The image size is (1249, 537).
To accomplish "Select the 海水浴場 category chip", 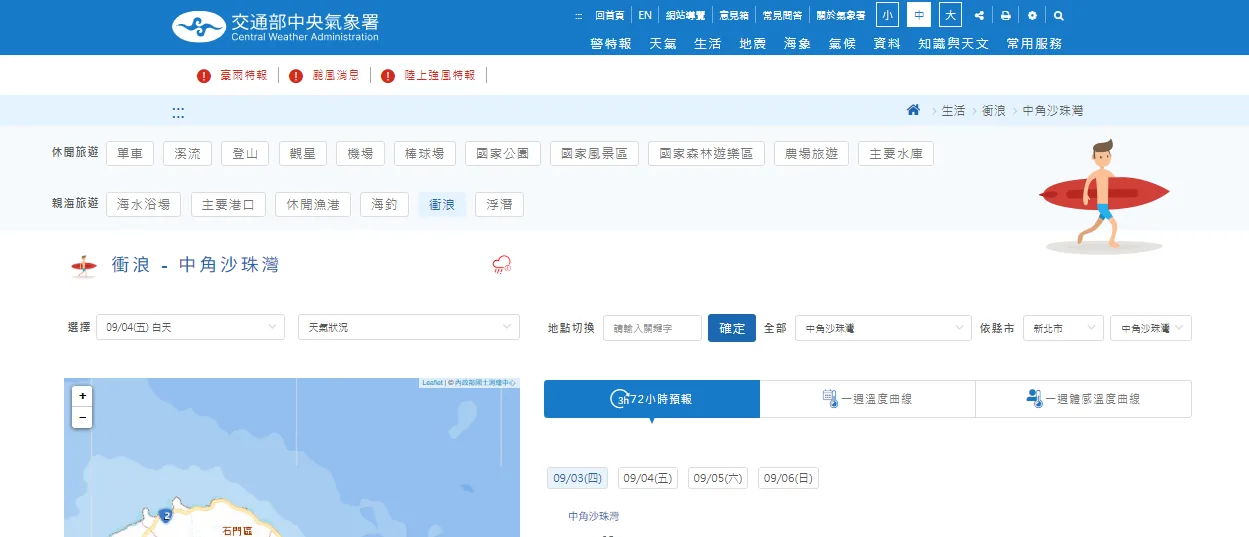I will pos(144,205).
